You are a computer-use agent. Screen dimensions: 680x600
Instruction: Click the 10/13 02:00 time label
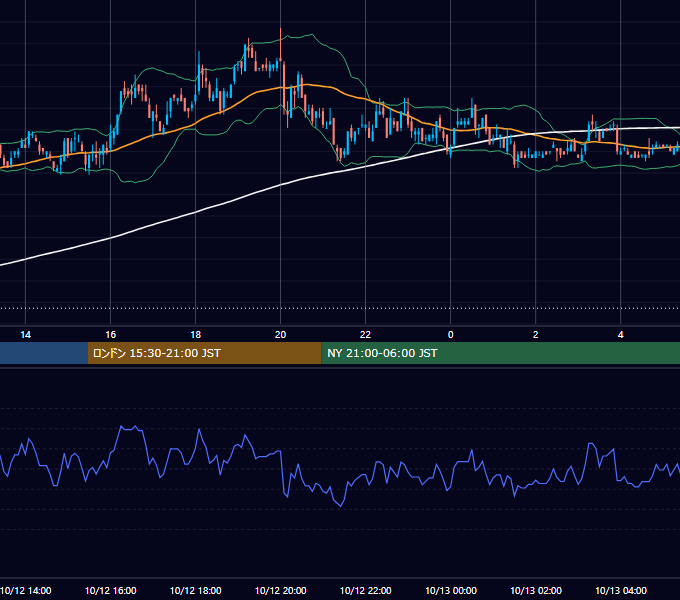pyautogui.click(x=536, y=590)
